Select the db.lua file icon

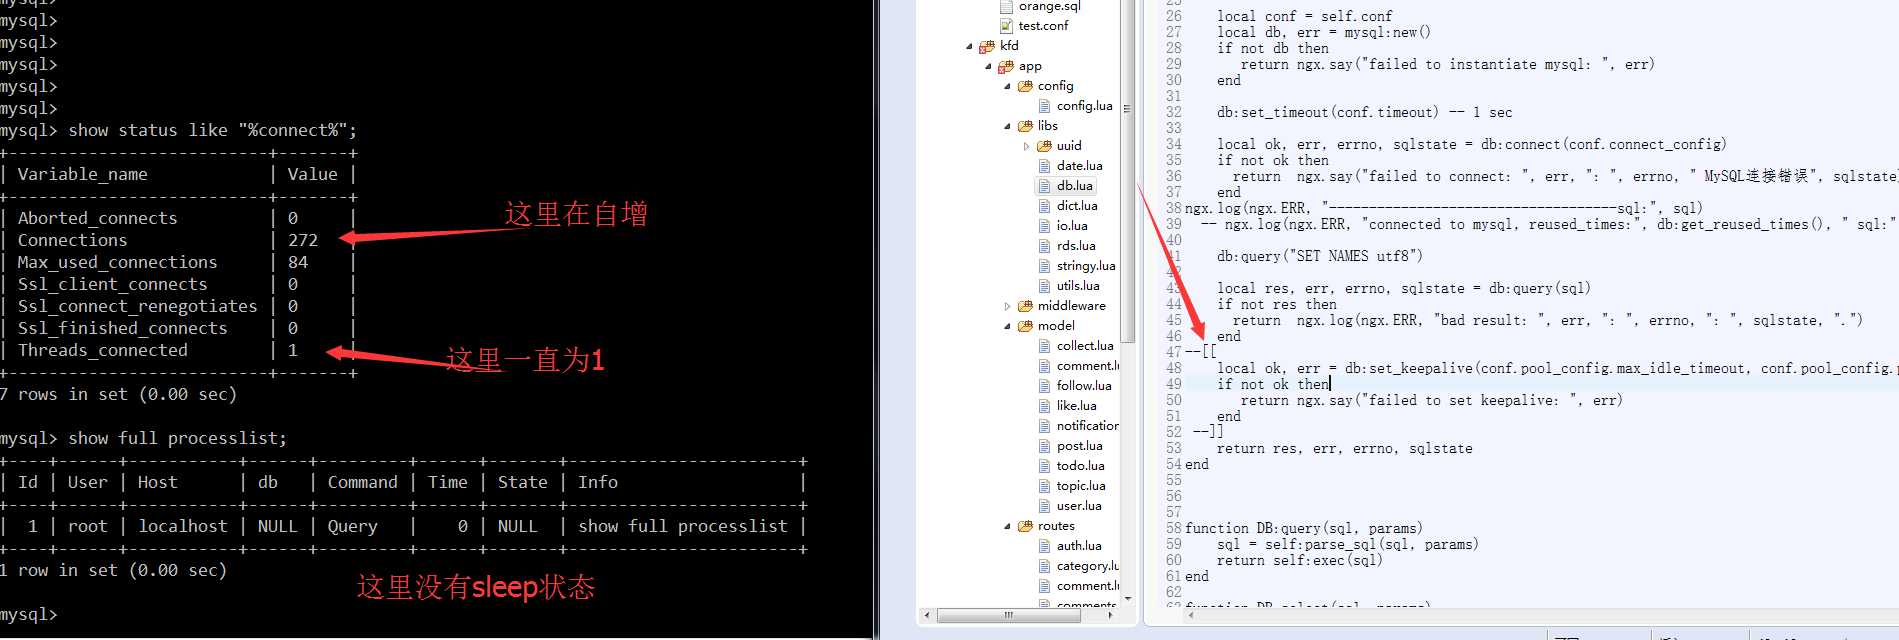pos(1045,186)
